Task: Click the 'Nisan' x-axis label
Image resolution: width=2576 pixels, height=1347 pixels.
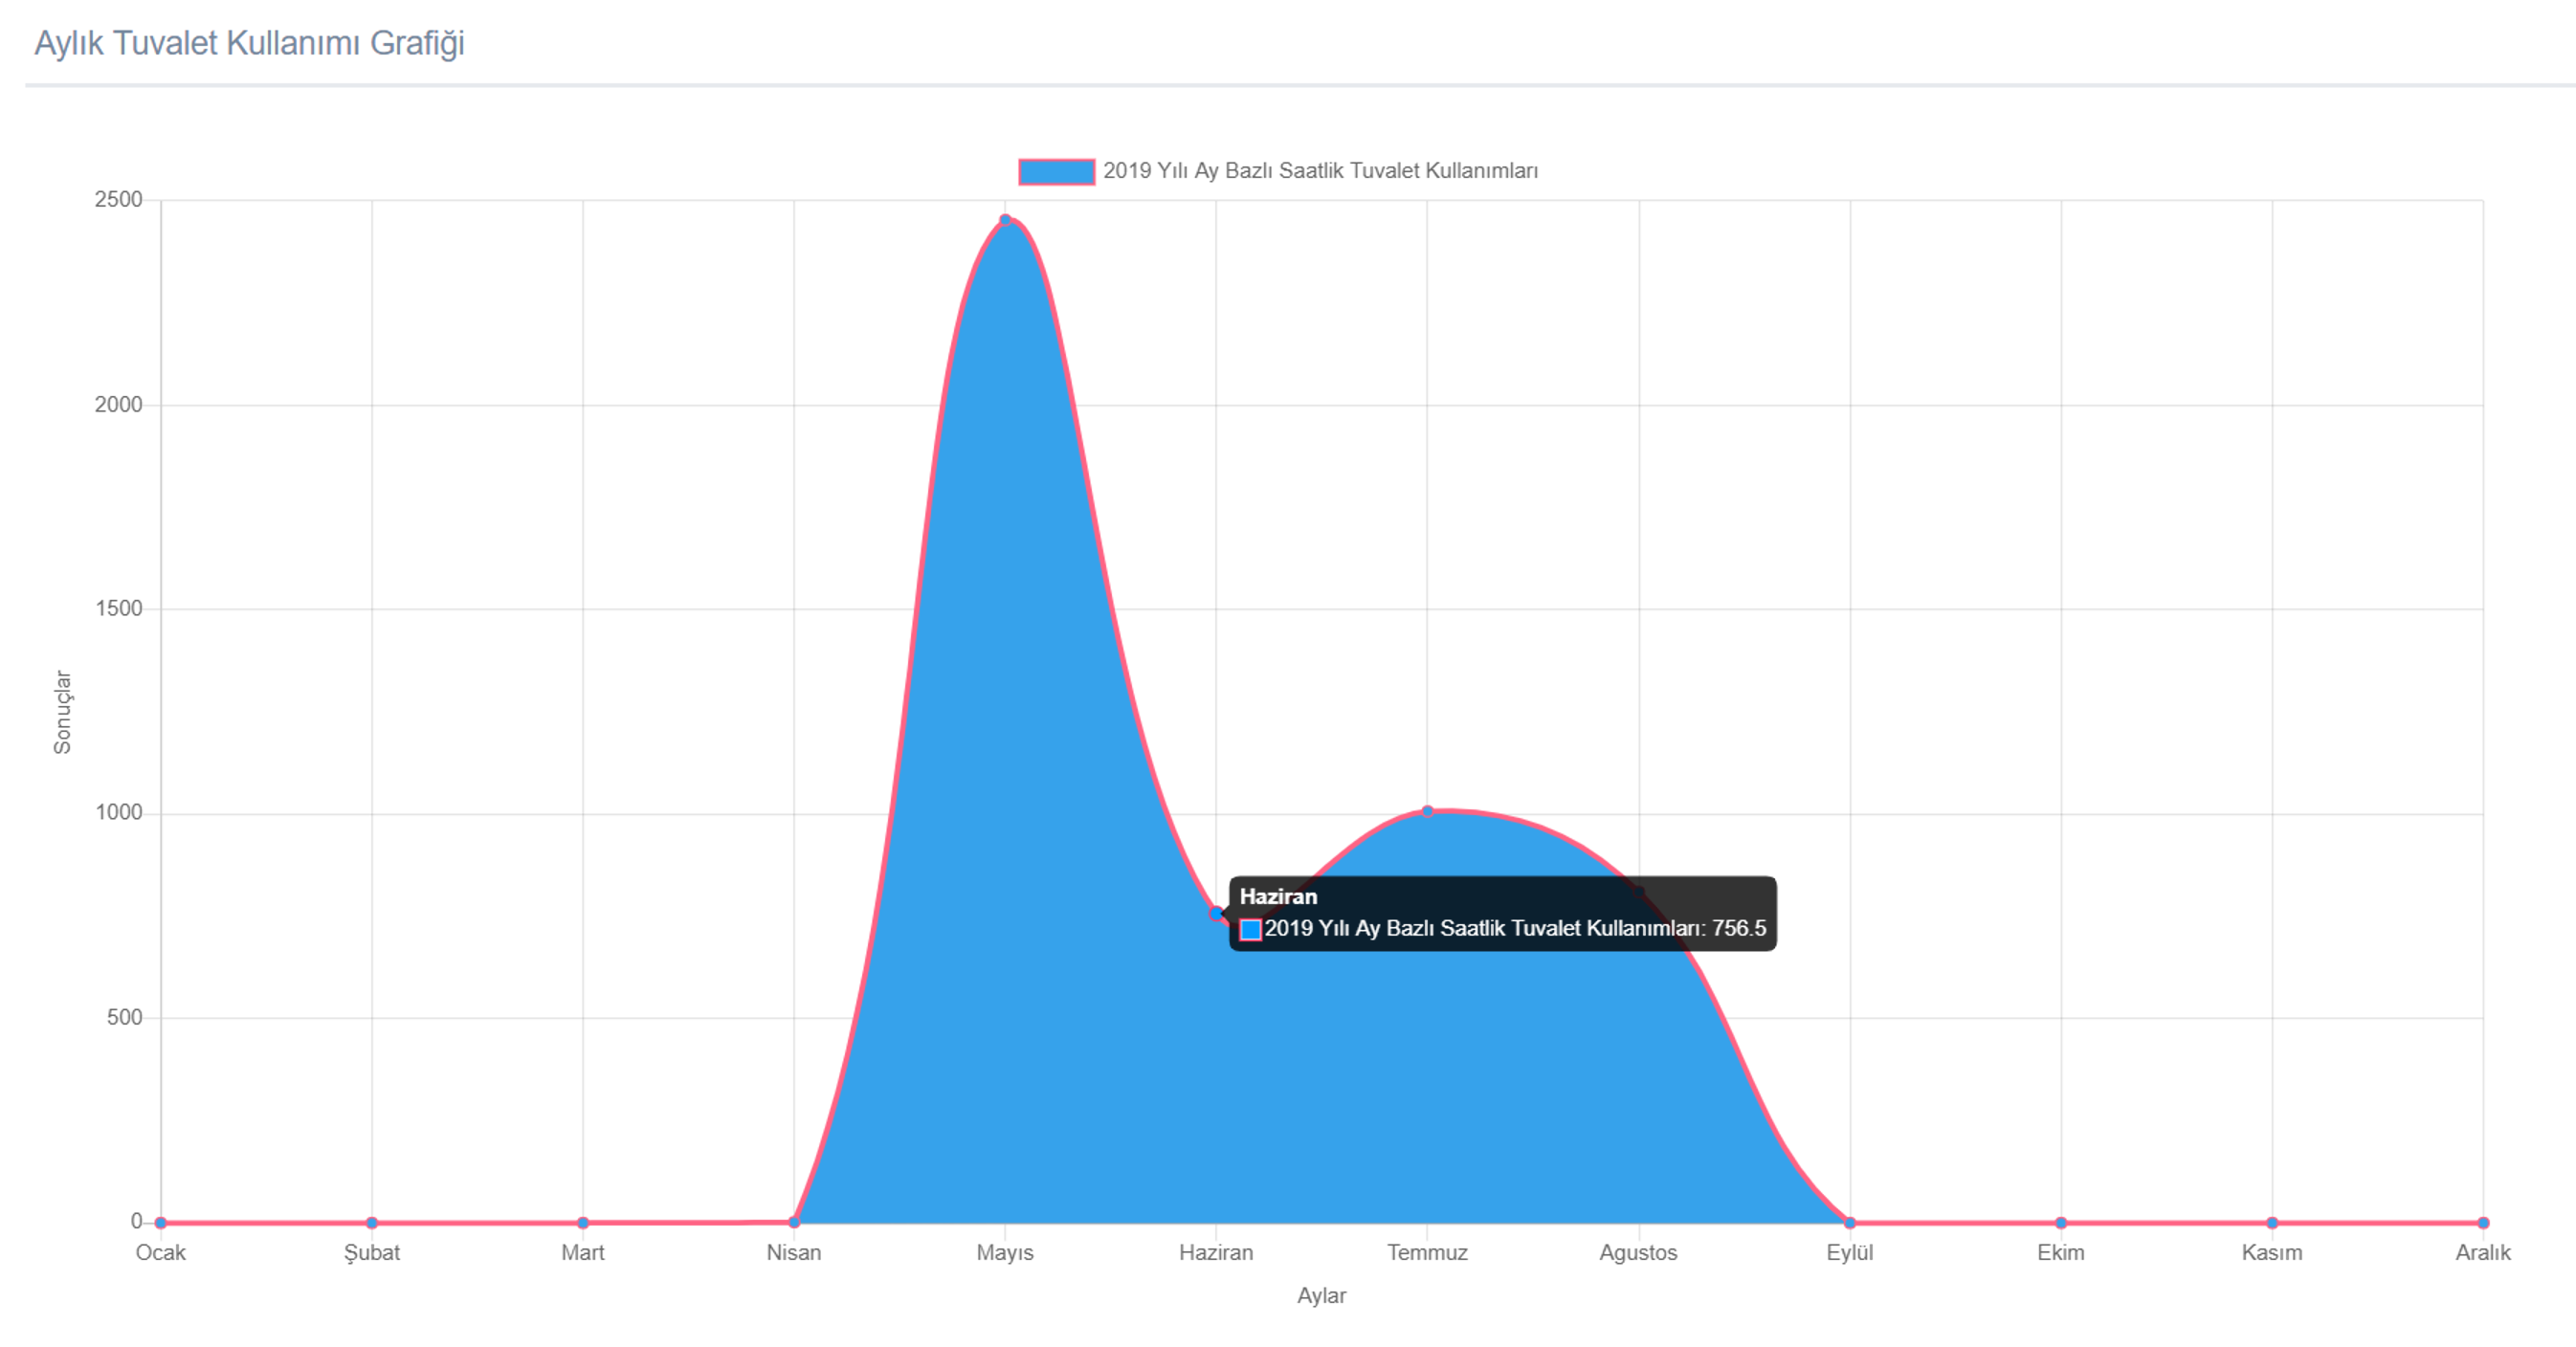Action: pos(794,1252)
